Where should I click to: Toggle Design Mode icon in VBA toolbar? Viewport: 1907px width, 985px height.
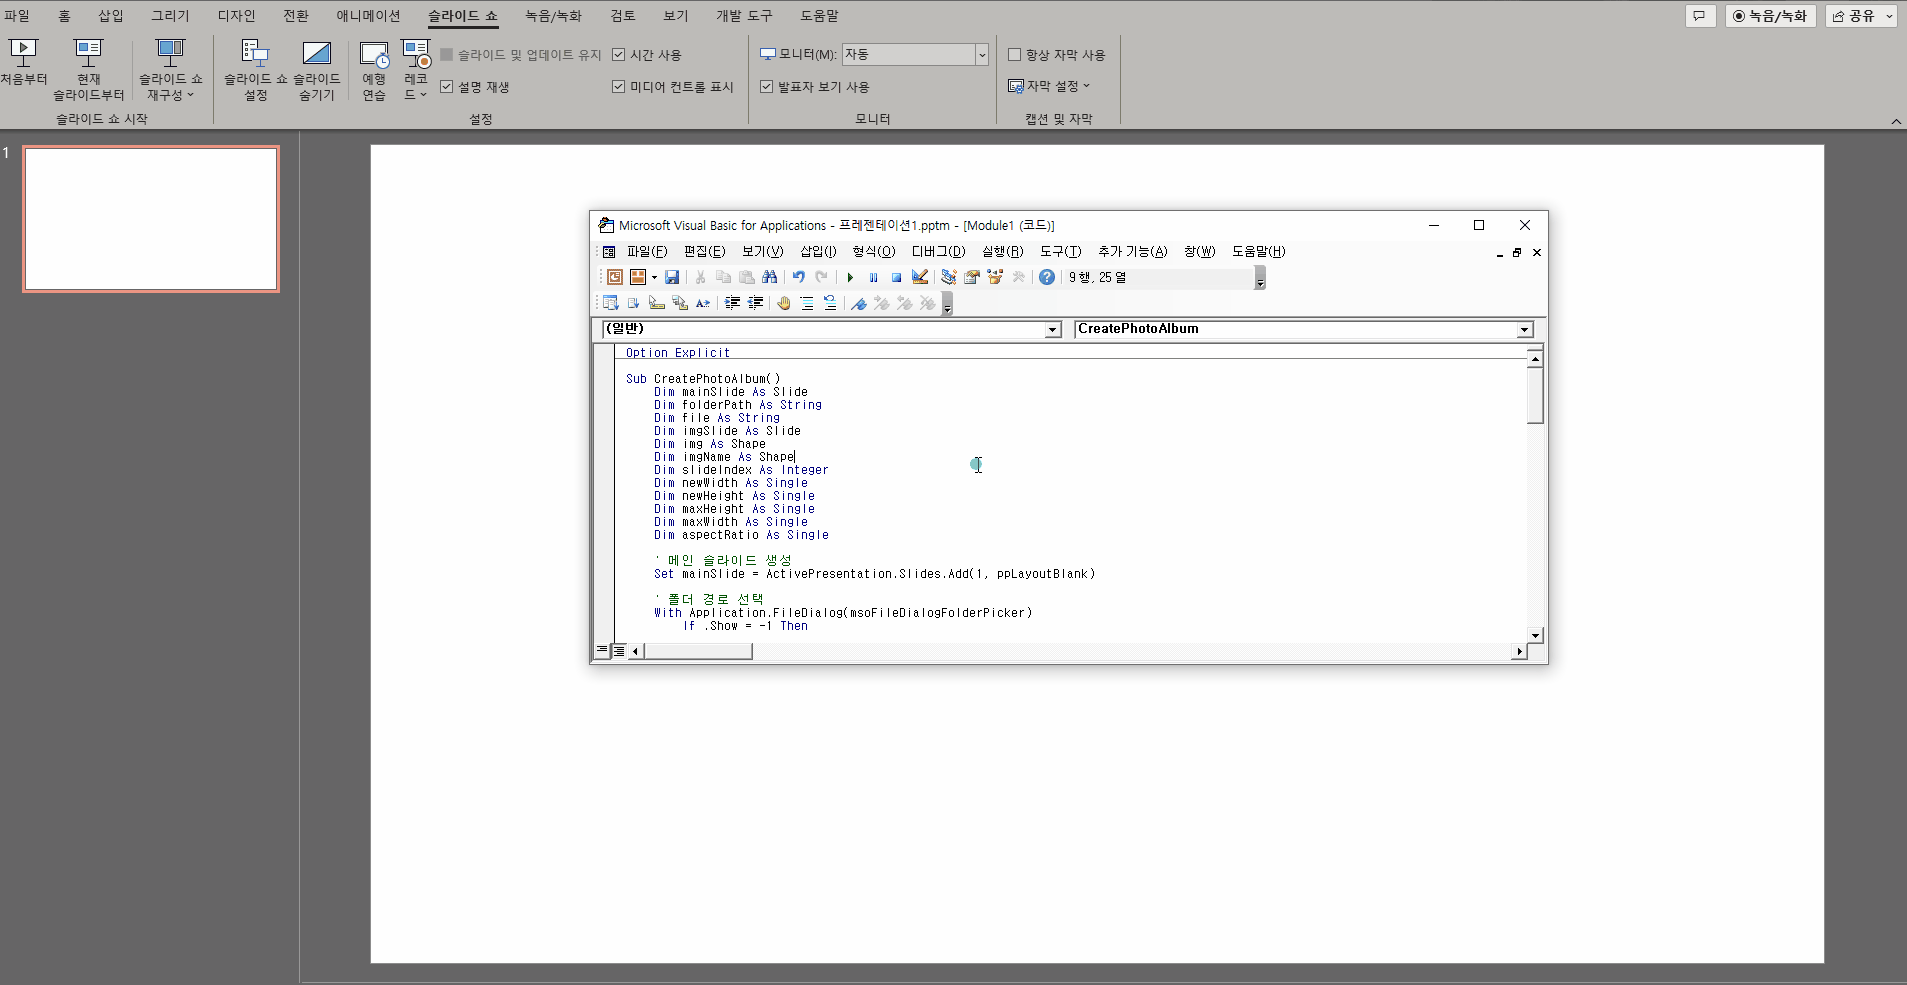[920, 277]
